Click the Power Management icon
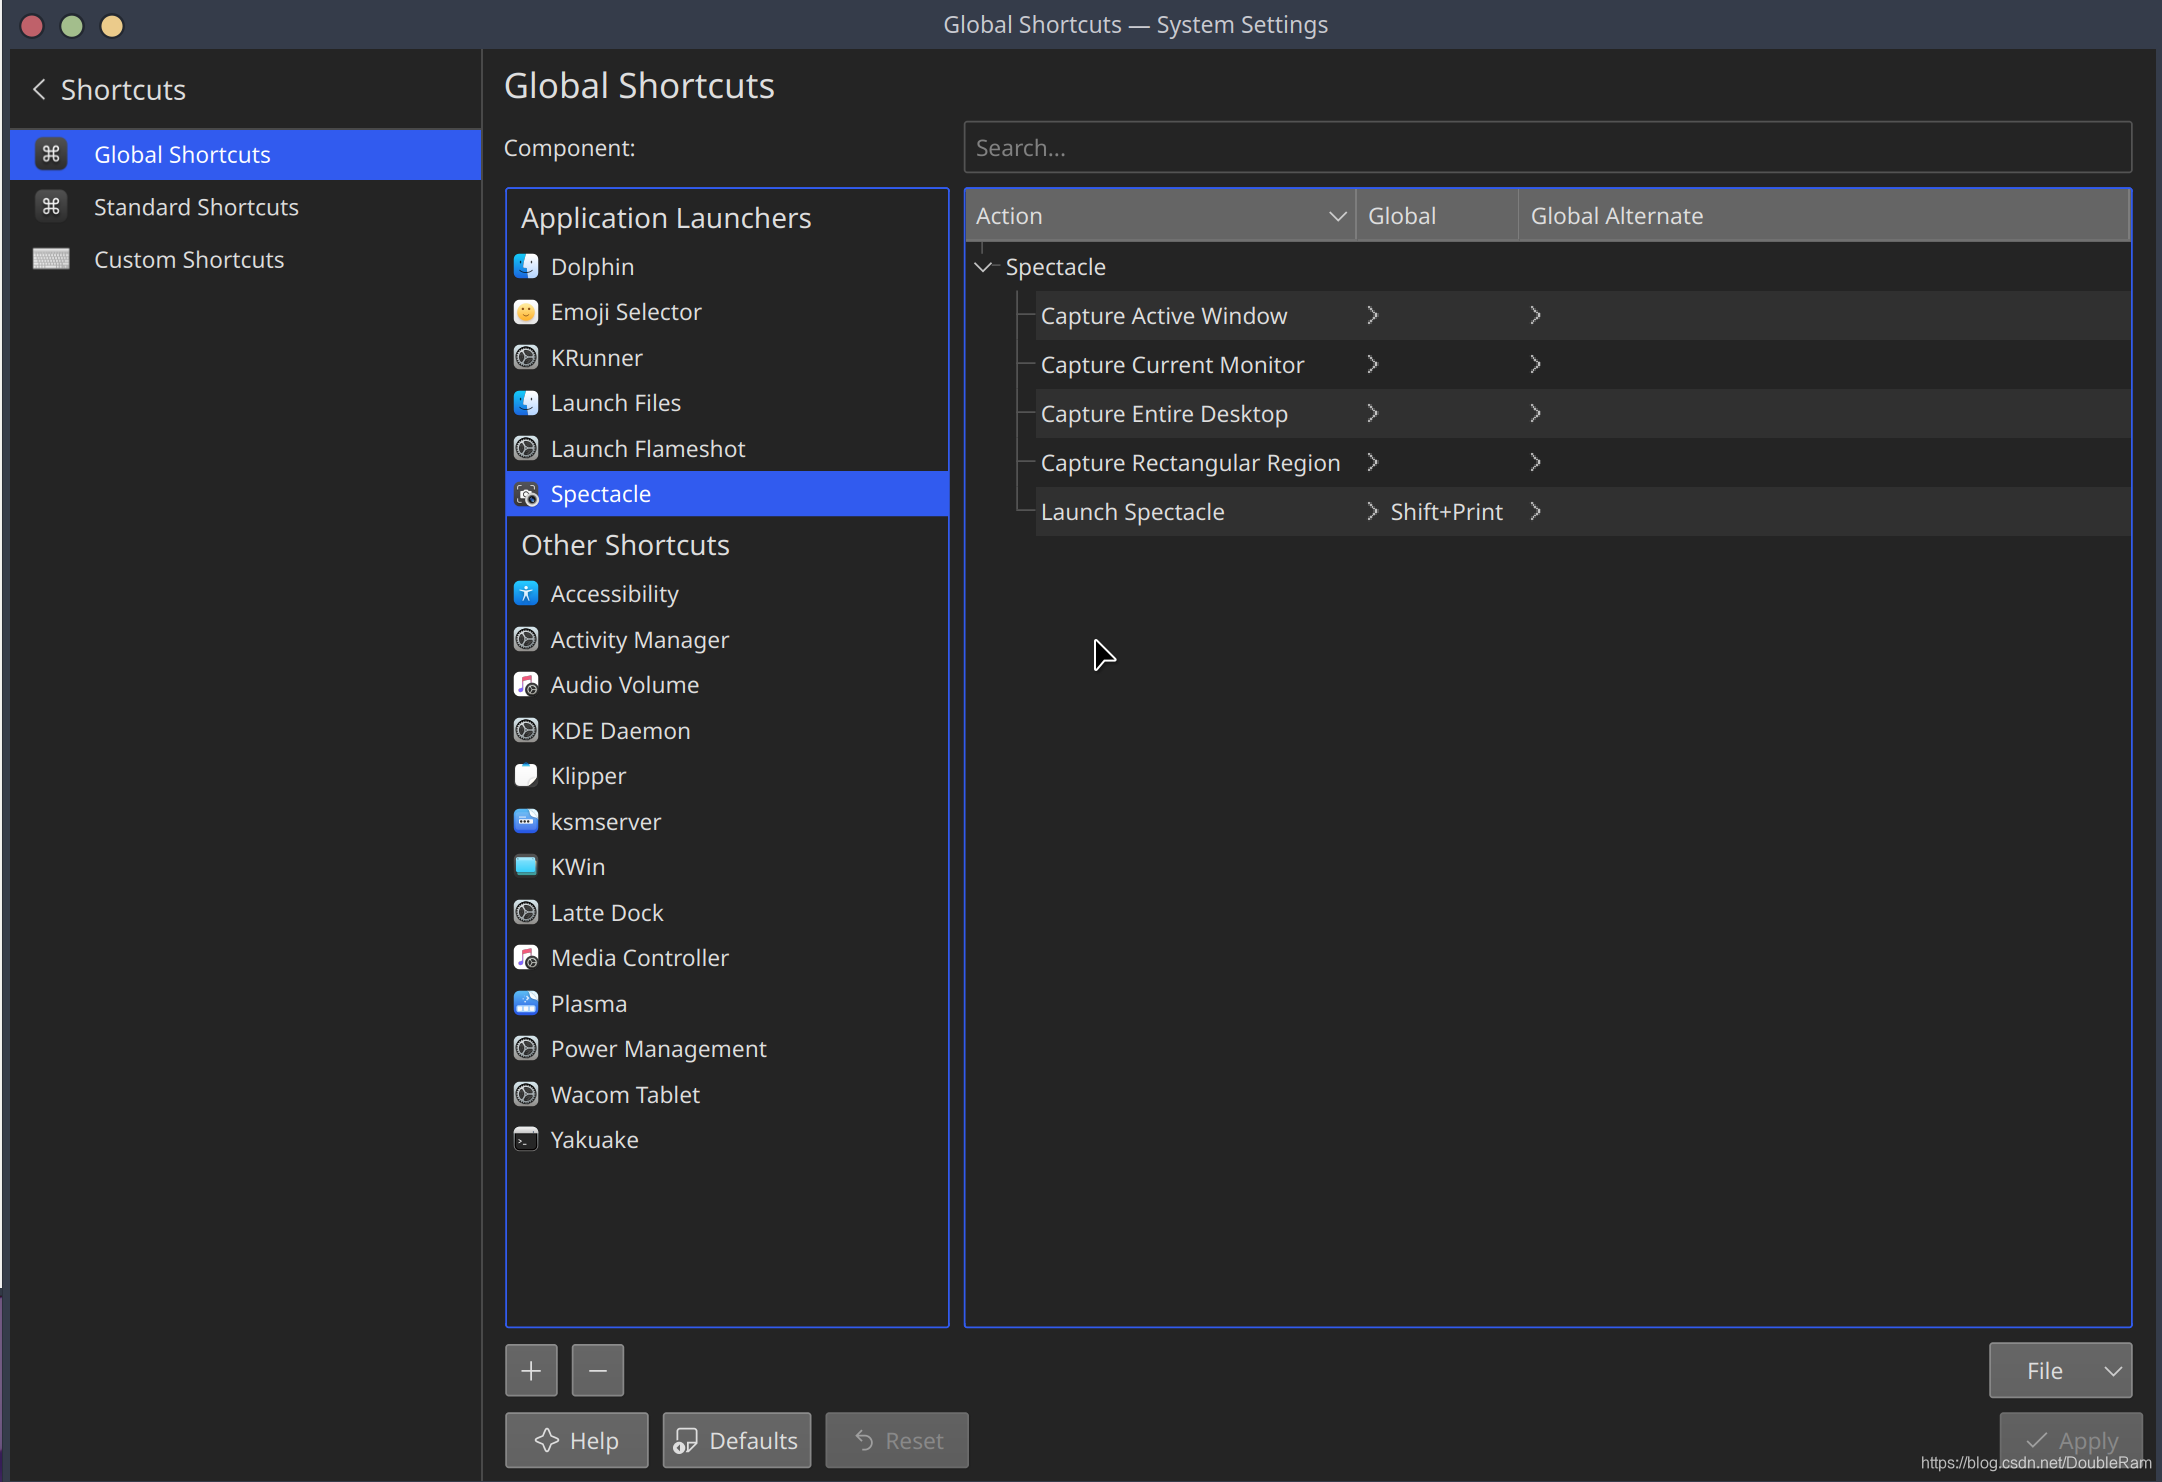The height and width of the screenshot is (1482, 2162). coord(526,1048)
